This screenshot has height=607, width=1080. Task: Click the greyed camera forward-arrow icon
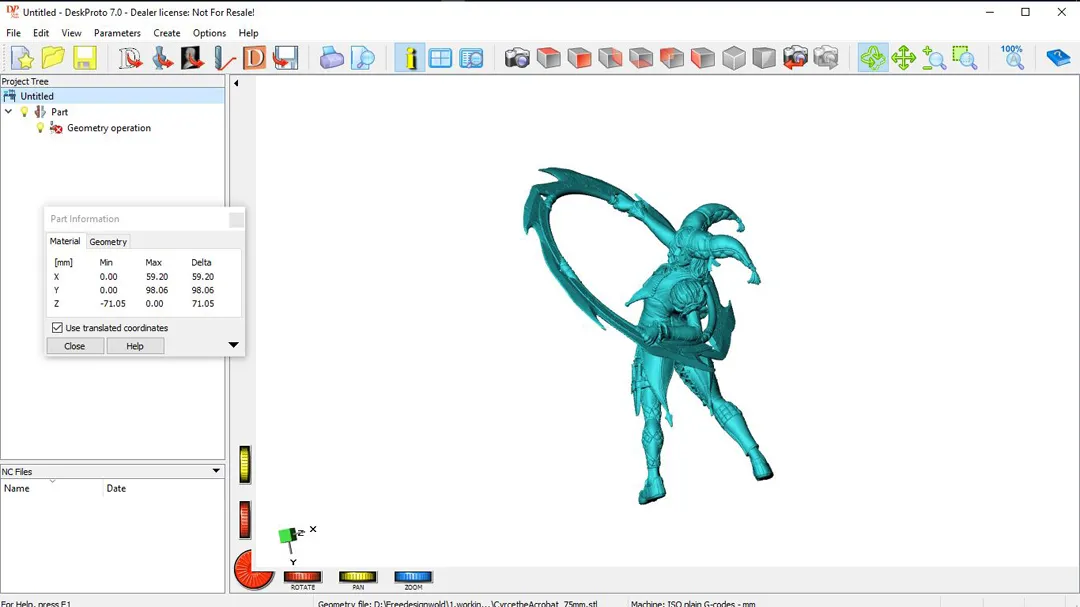point(826,59)
